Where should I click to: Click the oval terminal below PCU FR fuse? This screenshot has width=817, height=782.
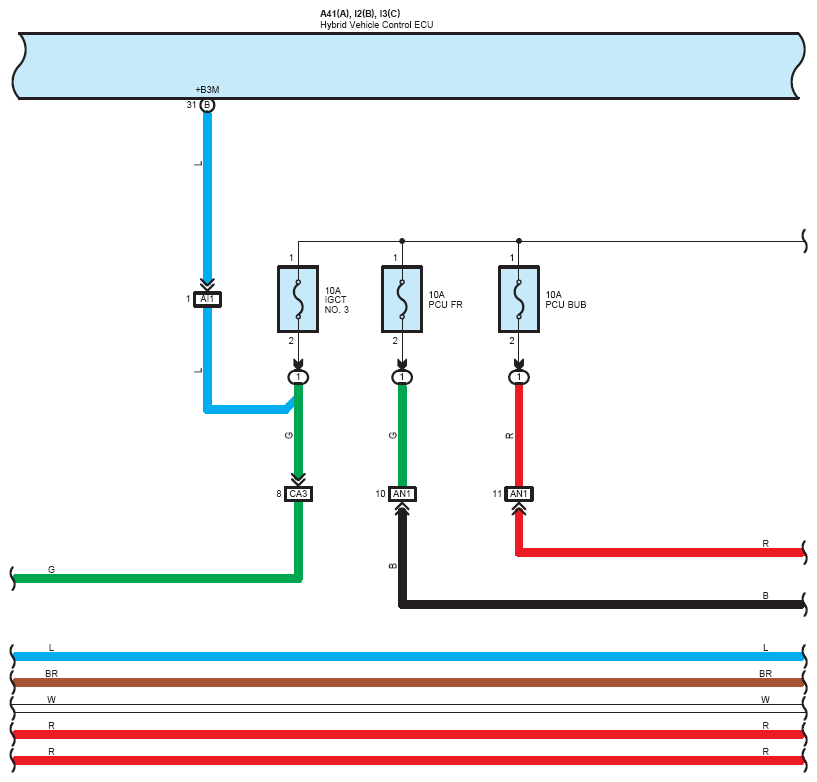(402, 377)
